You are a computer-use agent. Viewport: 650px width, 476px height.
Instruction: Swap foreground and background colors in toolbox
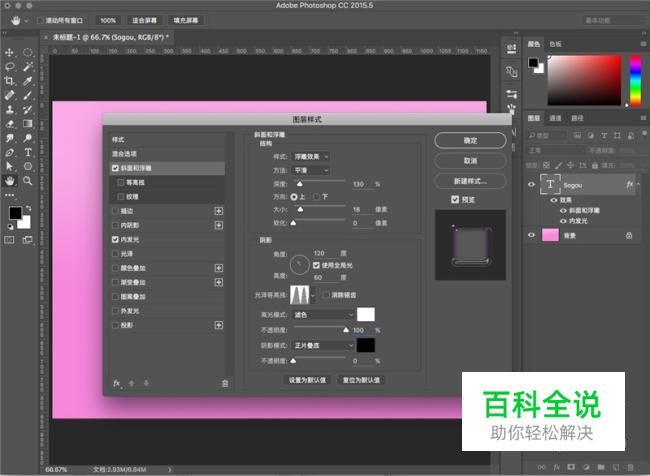(29, 207)
